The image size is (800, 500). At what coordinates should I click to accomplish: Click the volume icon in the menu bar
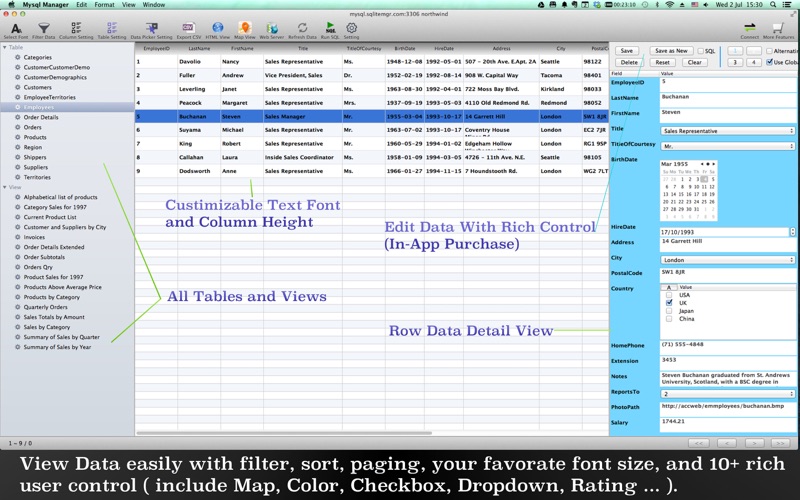coord(706,5)
